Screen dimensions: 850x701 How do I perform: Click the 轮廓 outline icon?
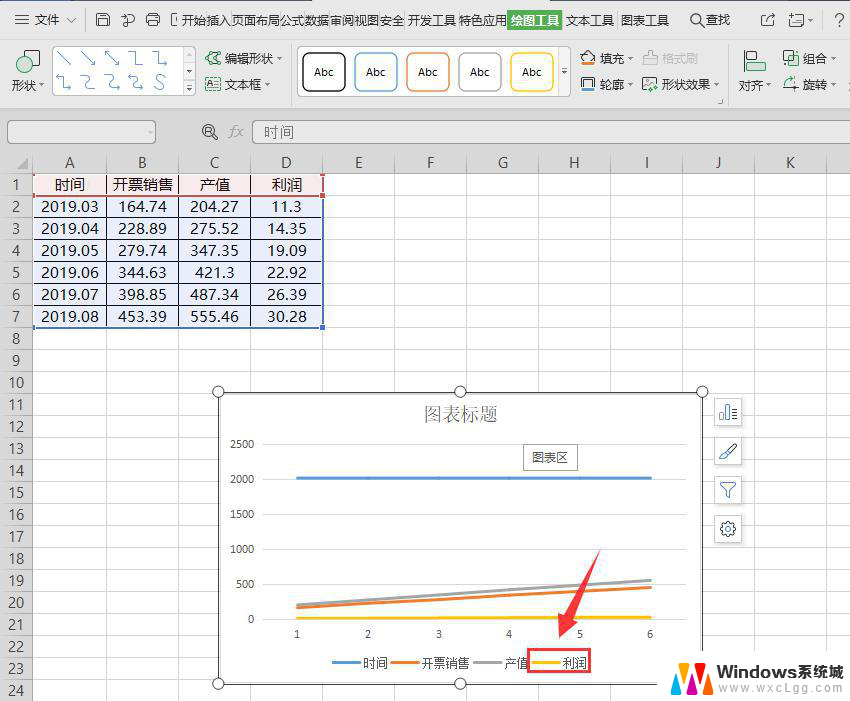[588, 84]
